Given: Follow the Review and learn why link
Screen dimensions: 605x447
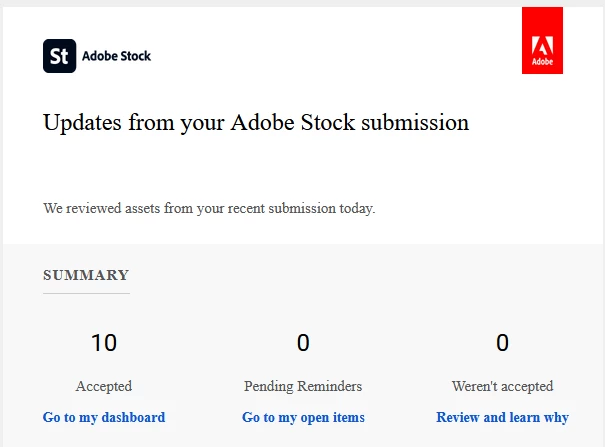Looking at the screenshot, I should pos(502,417).
